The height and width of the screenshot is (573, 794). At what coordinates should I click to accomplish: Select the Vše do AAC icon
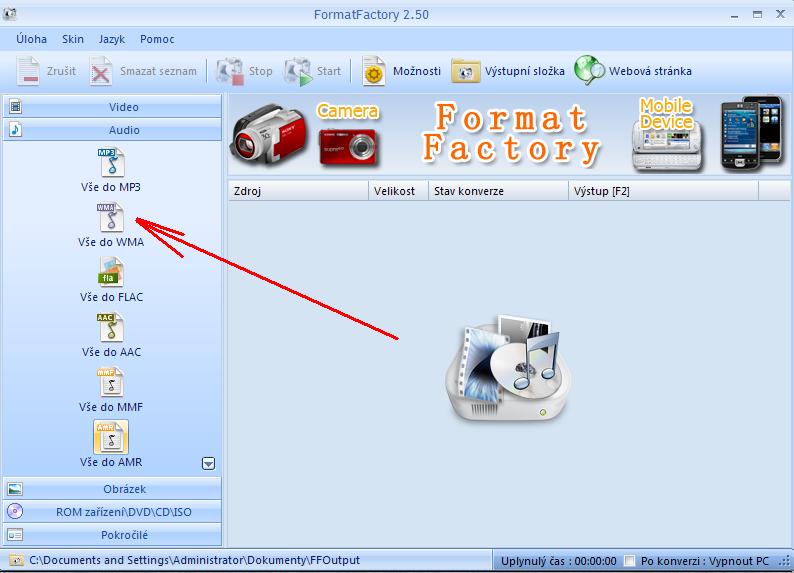[111, 327]
